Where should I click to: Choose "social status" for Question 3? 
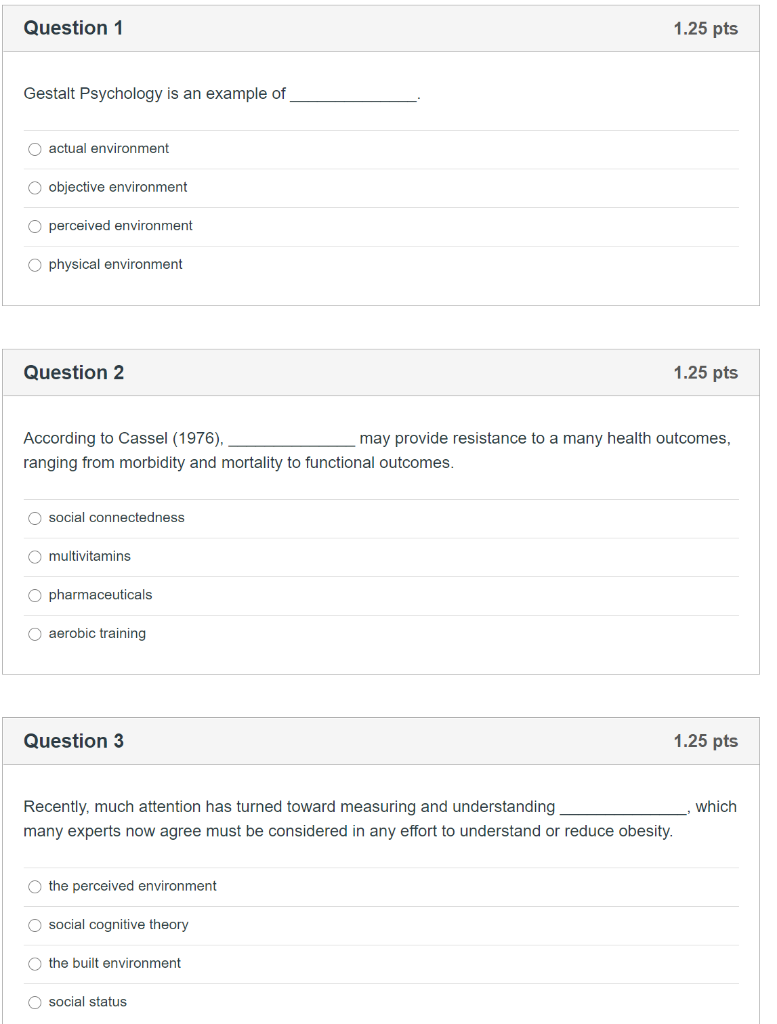[35, 1001]
